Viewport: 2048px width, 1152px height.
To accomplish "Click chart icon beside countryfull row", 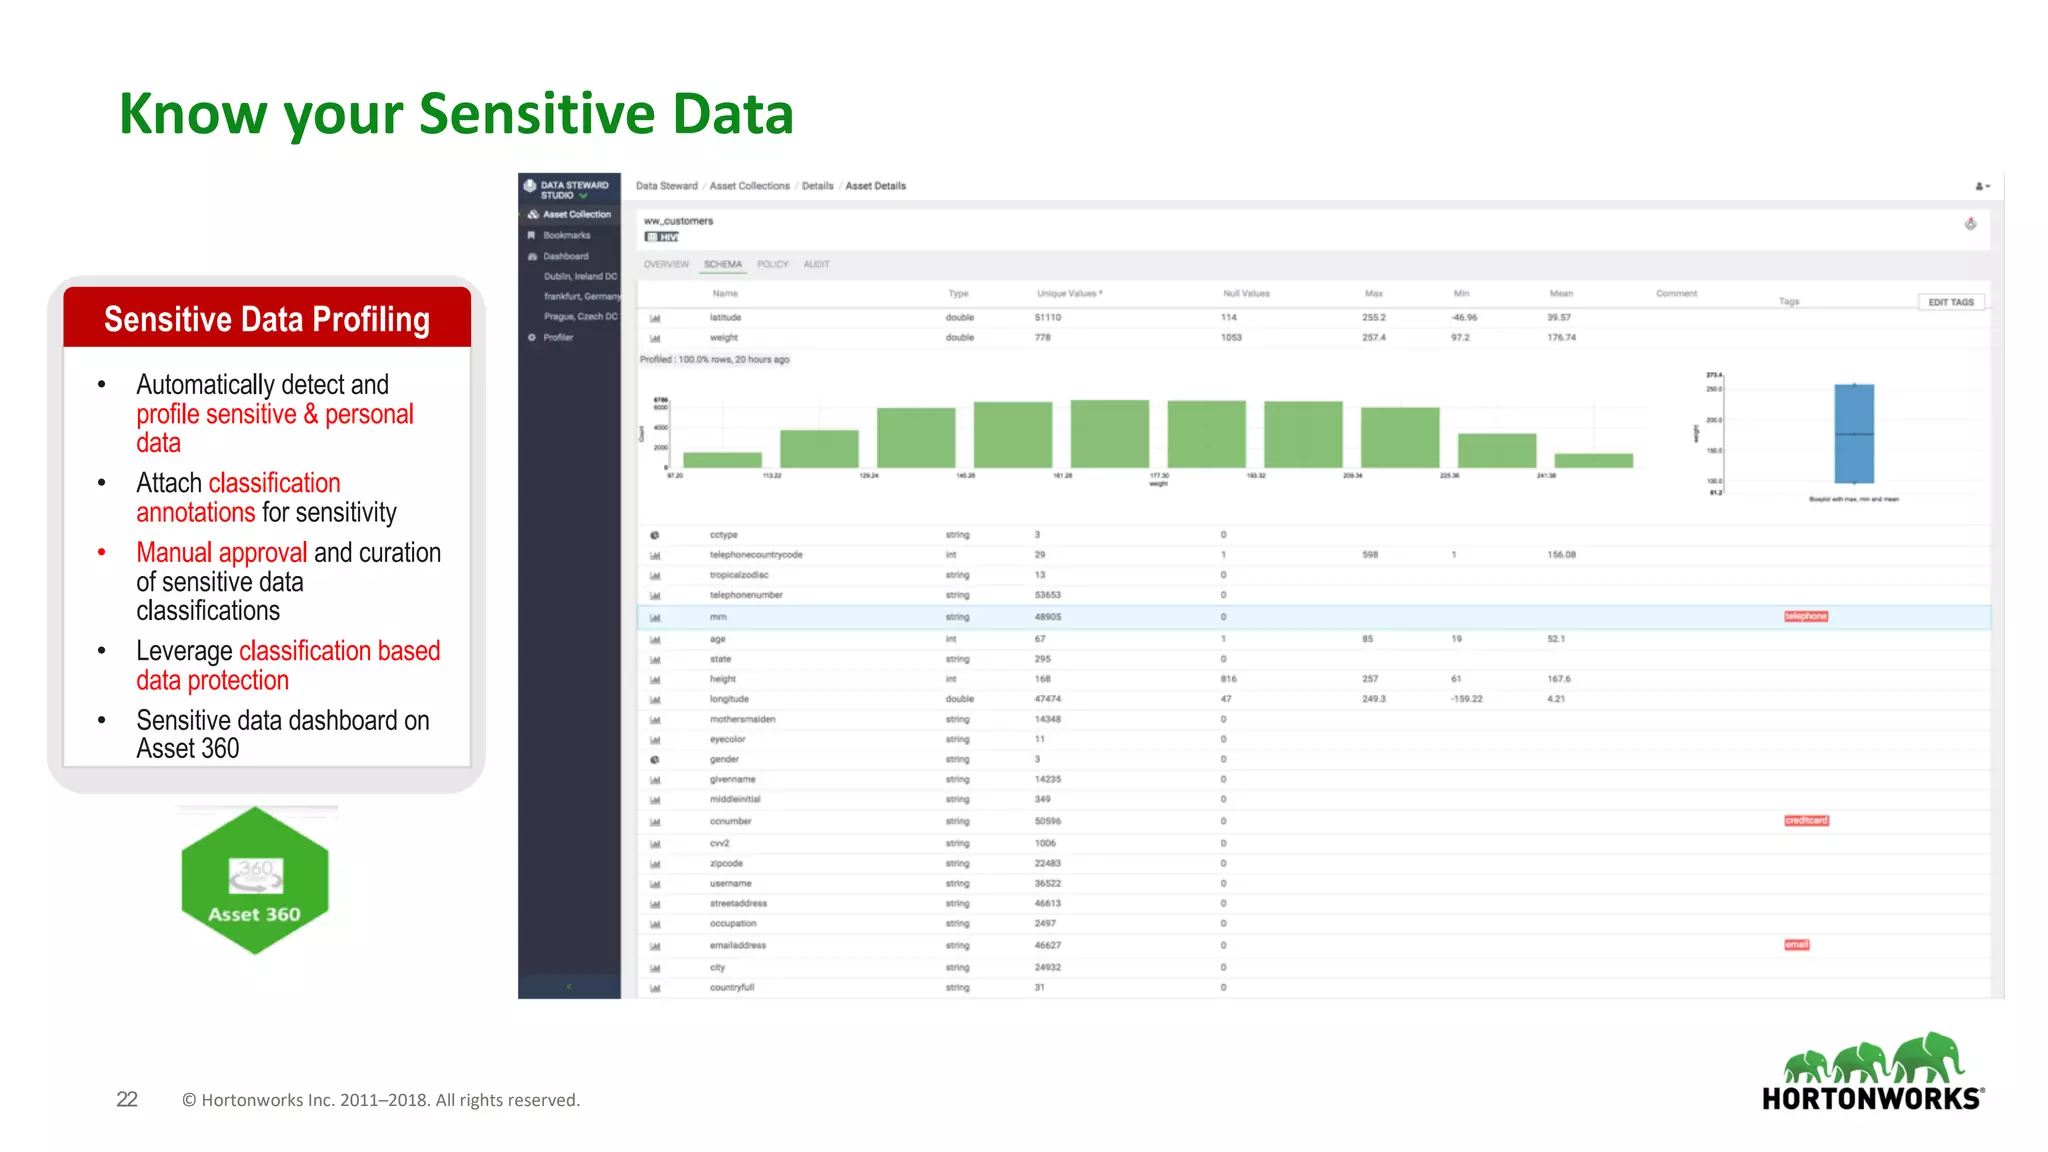I will pyautogui.click(x=655, y=987).
